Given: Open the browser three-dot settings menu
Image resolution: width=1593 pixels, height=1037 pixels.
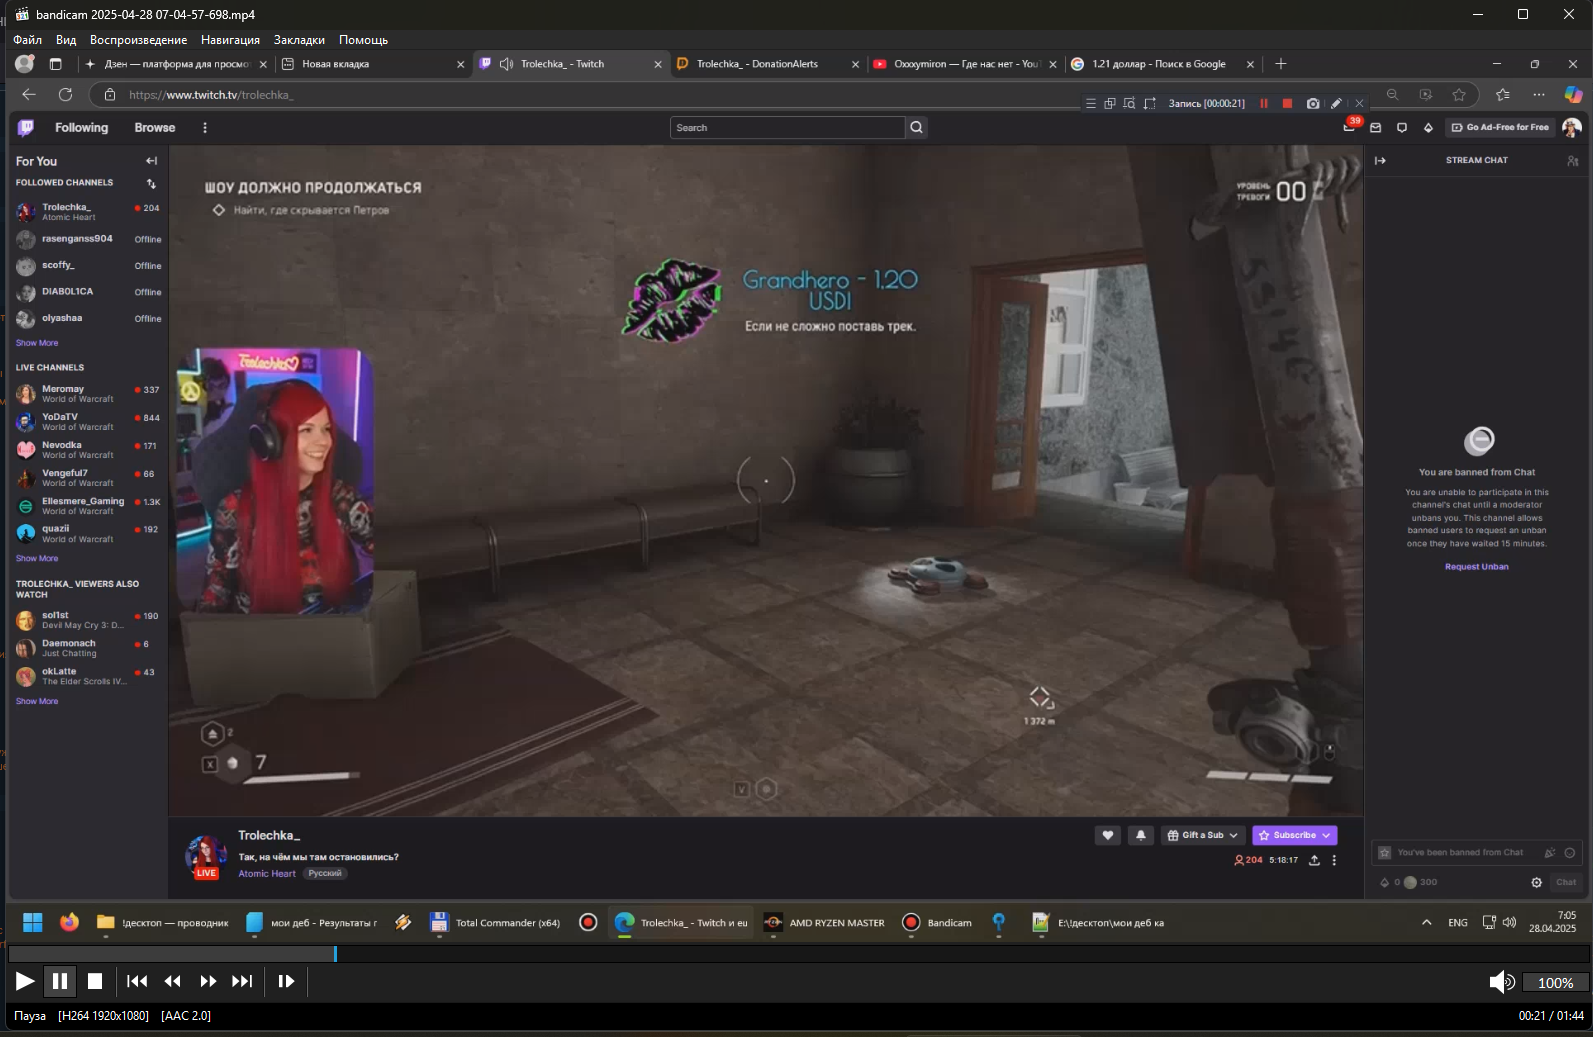Looking at the screenshot, I should click(1538, 94).
